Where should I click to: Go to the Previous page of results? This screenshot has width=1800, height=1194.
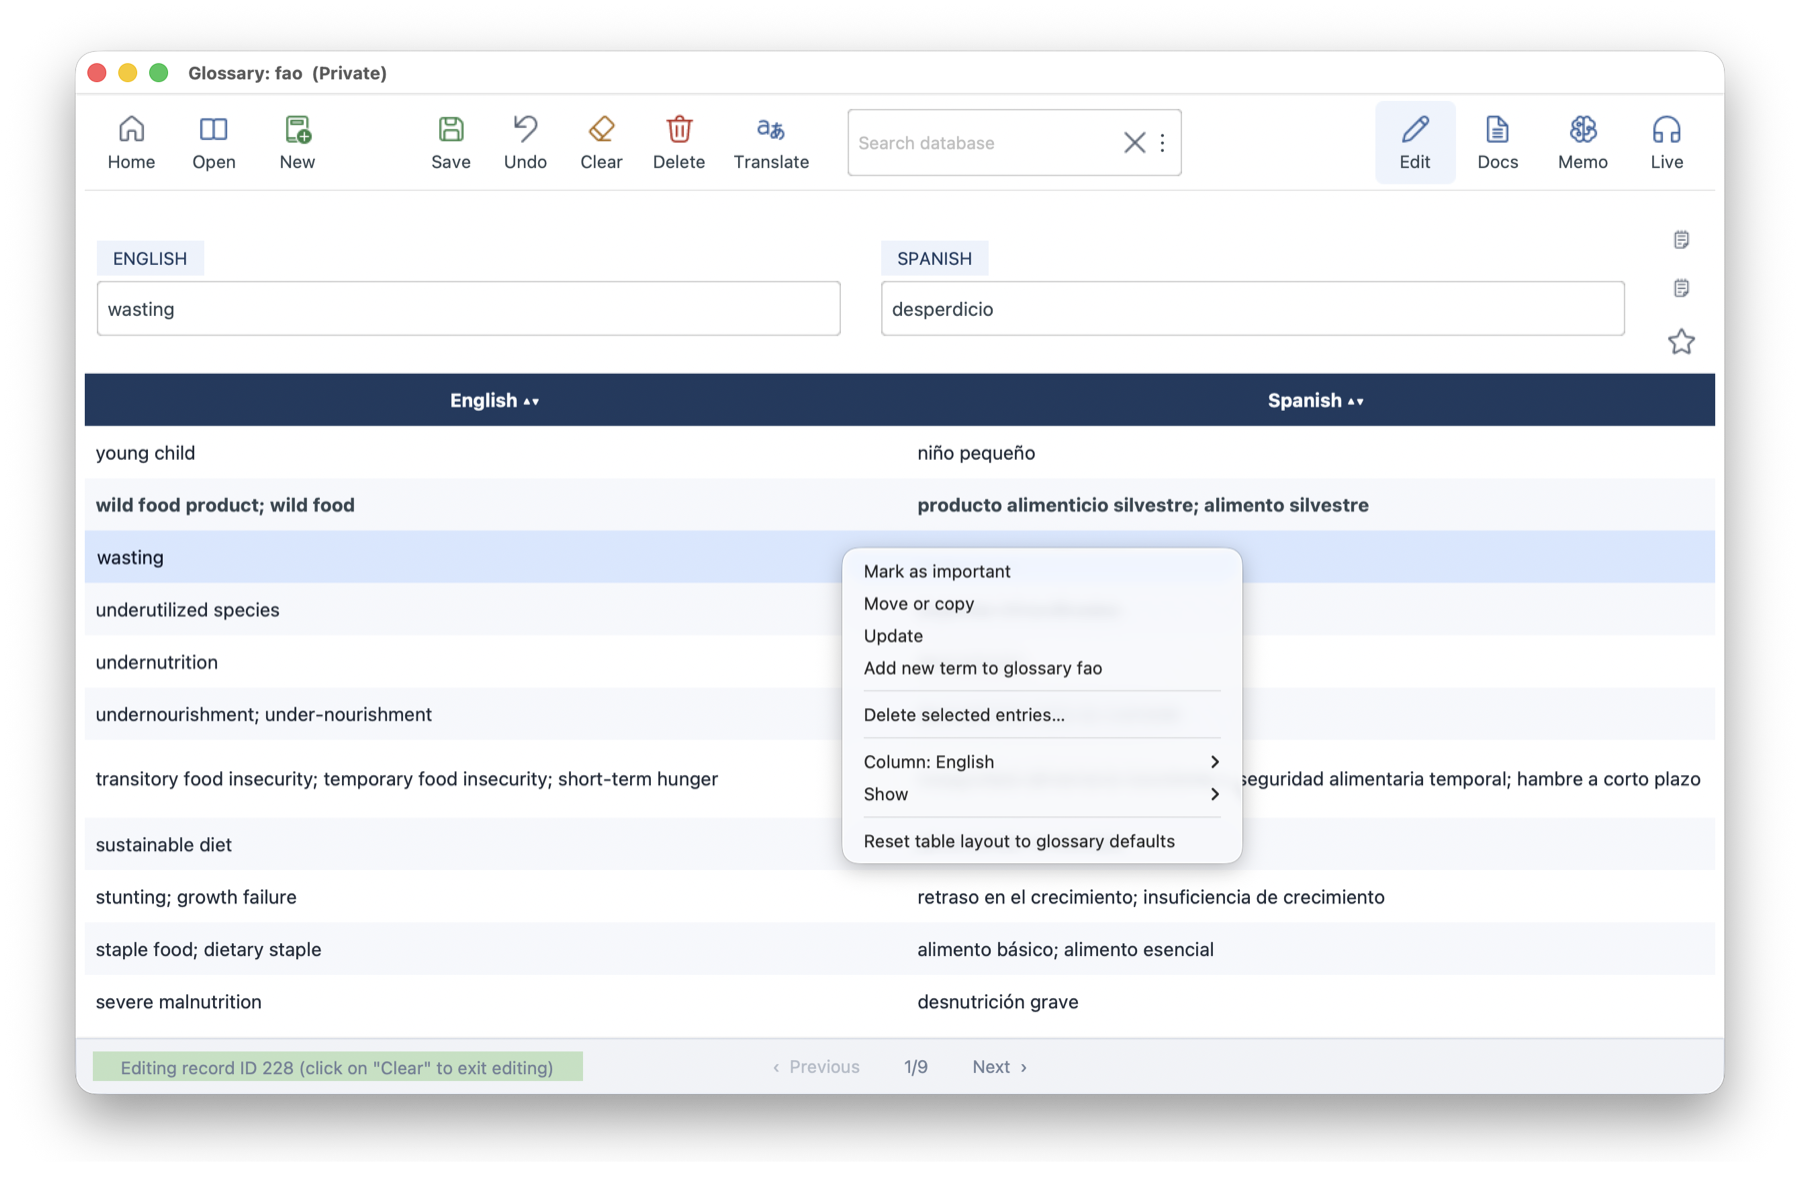816,1067
